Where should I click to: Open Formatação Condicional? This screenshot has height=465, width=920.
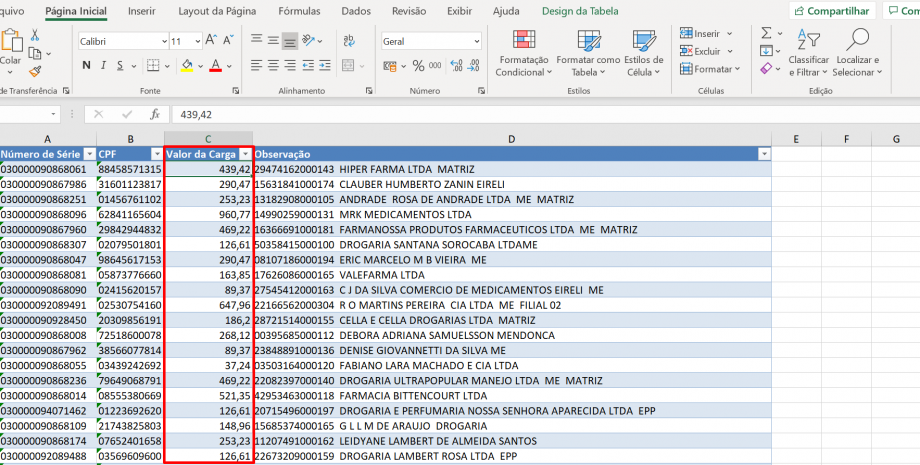coord(520,53)
